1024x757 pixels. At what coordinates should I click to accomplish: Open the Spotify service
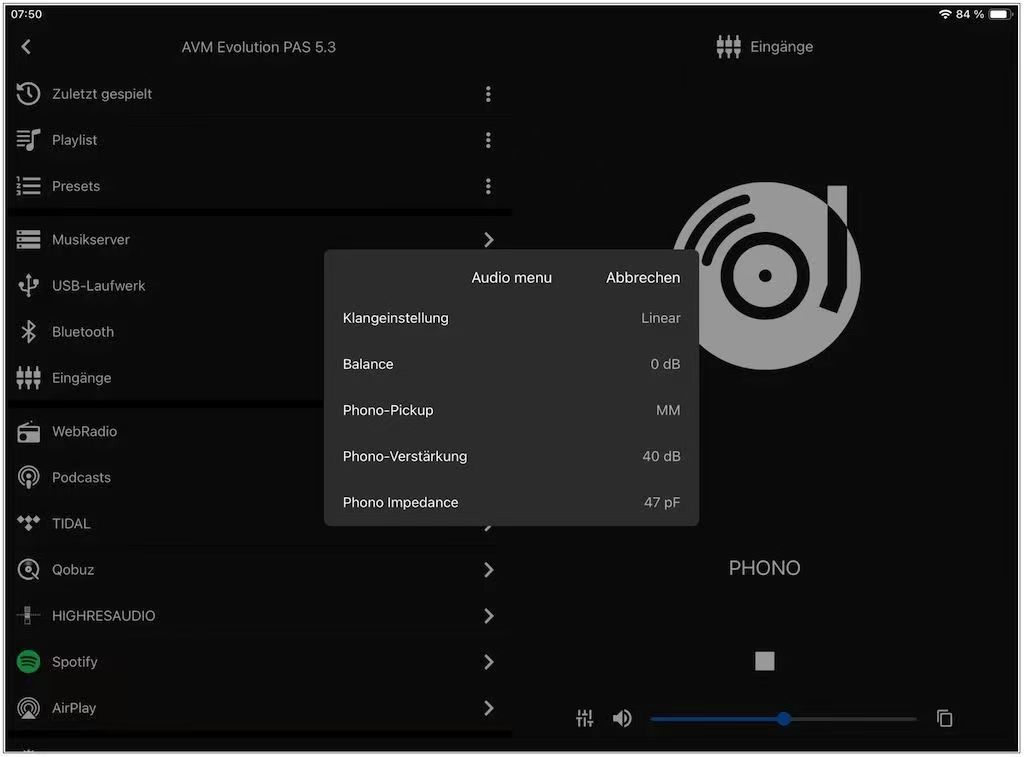click(74, 662)
